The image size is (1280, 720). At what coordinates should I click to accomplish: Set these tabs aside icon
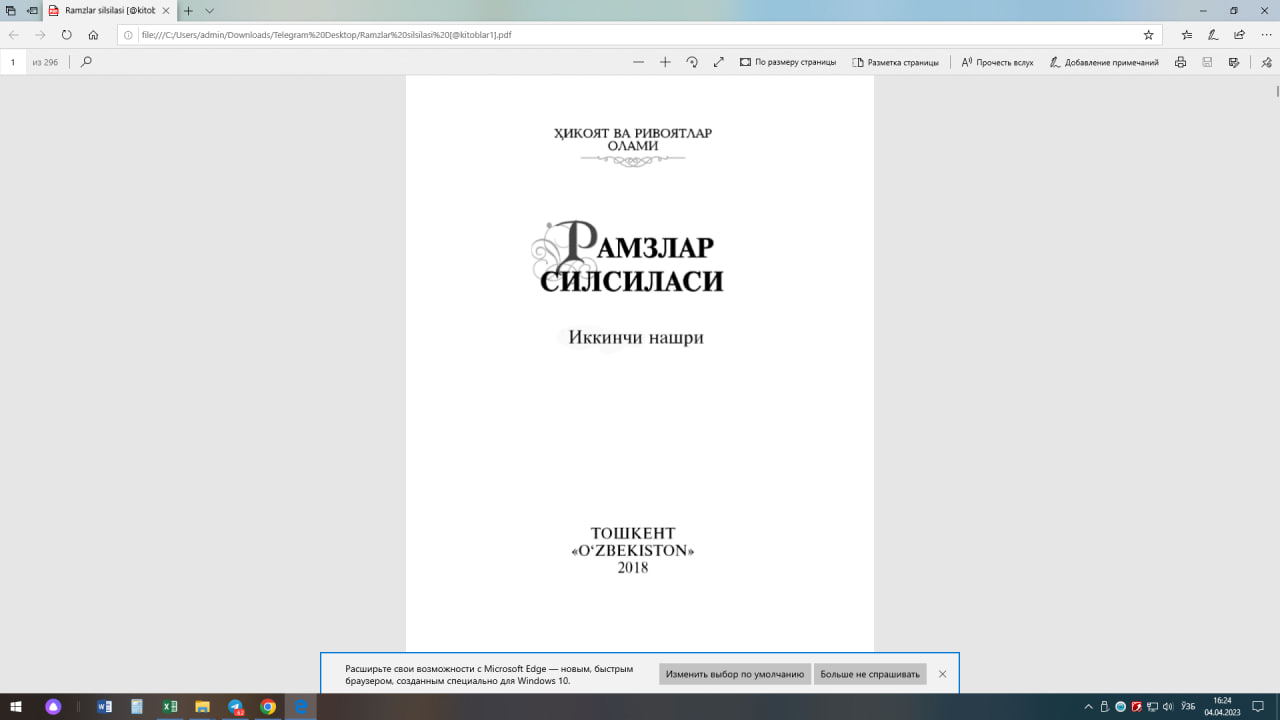tap(33, 10)
